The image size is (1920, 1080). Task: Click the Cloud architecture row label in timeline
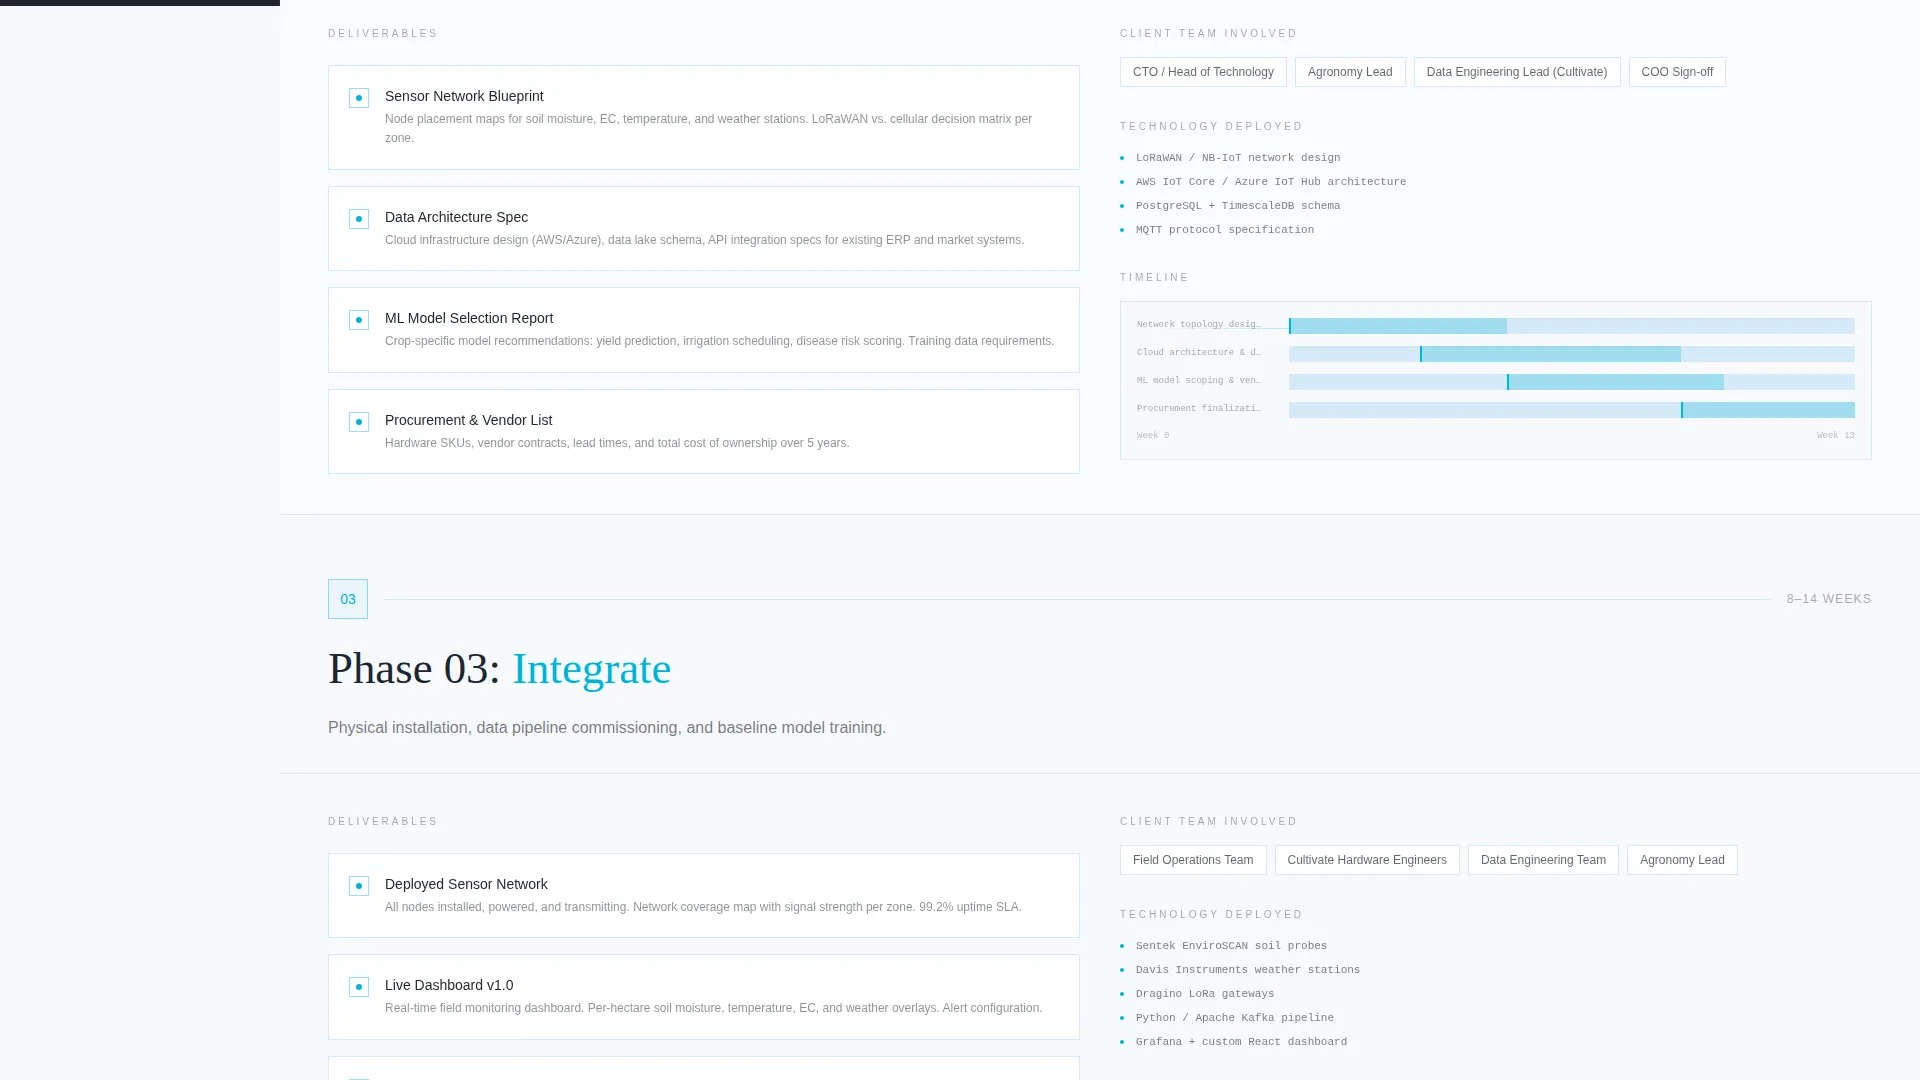1199,353
